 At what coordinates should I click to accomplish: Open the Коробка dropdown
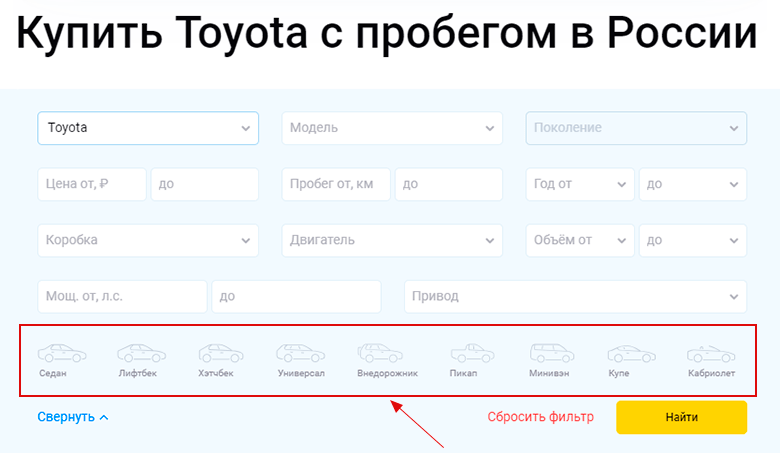148,241
